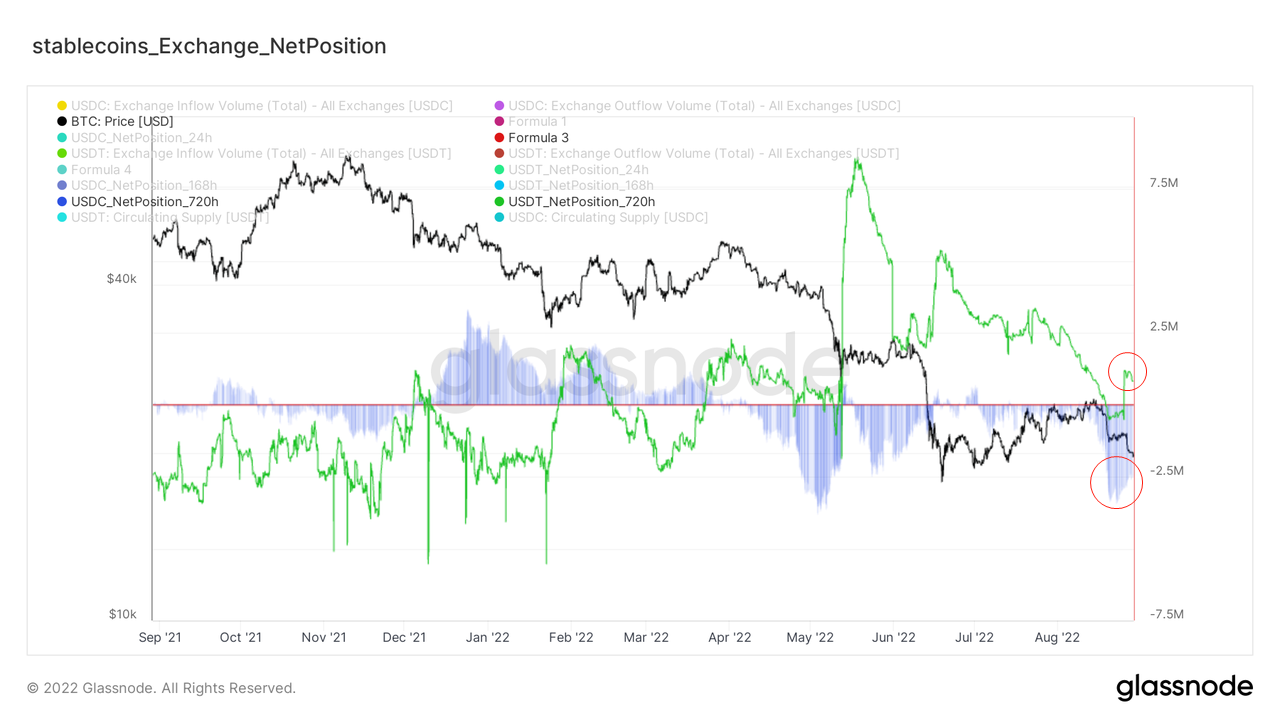This screenshot has width=1280, height=720.
Task: Click the Glassnode copyright notice text
Action: 161,688
